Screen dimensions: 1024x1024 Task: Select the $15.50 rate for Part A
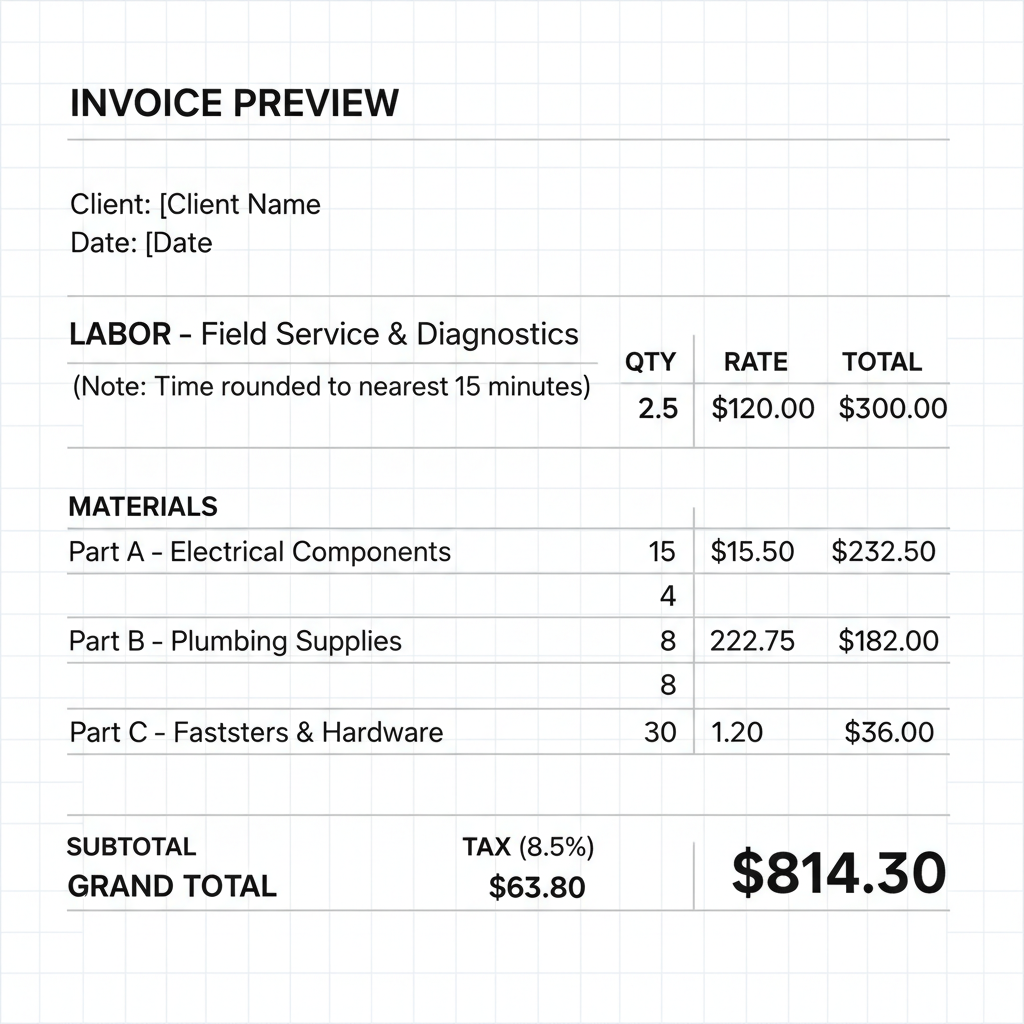pos(752,552)
